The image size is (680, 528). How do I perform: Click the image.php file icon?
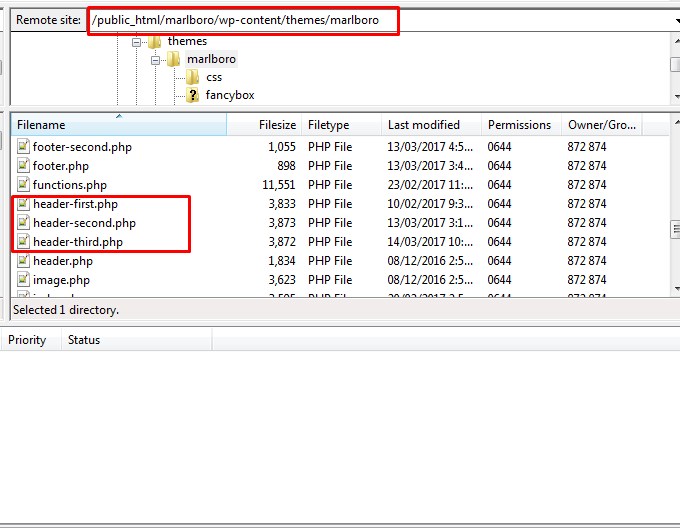[x=23, y=280]
